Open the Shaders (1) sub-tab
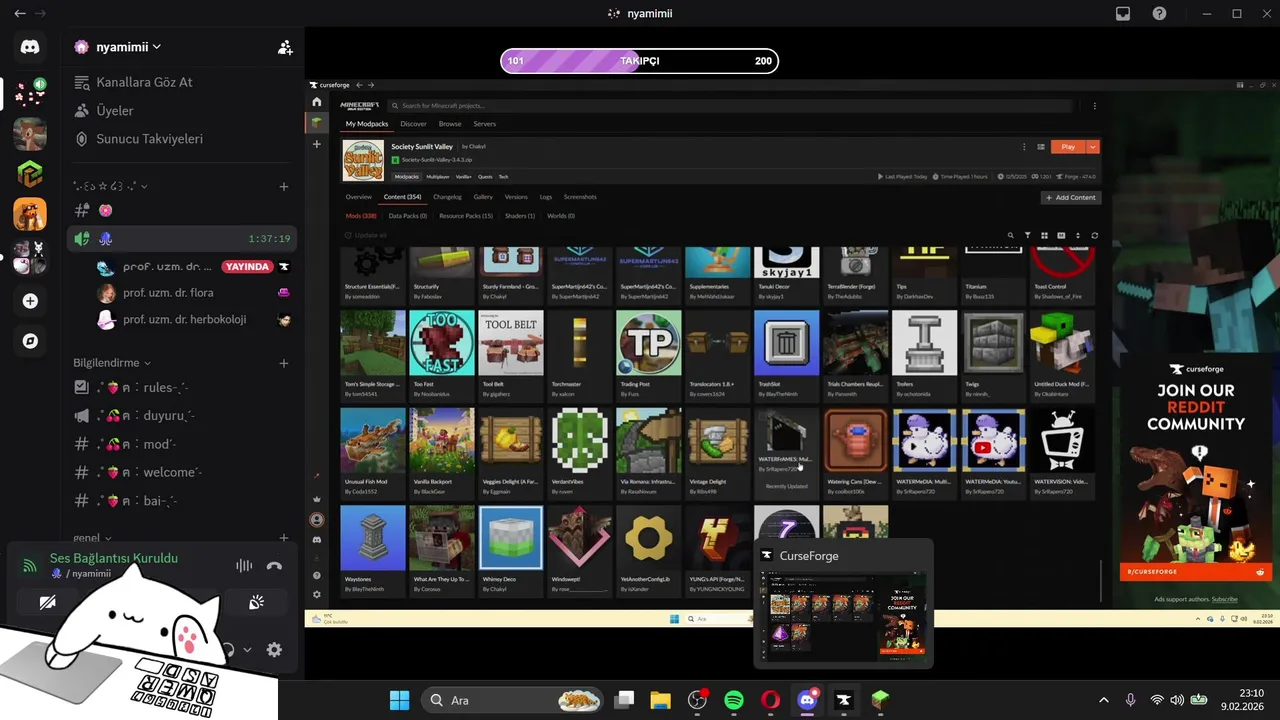This screenshot has width=1280, height=720. pos(520,216)
